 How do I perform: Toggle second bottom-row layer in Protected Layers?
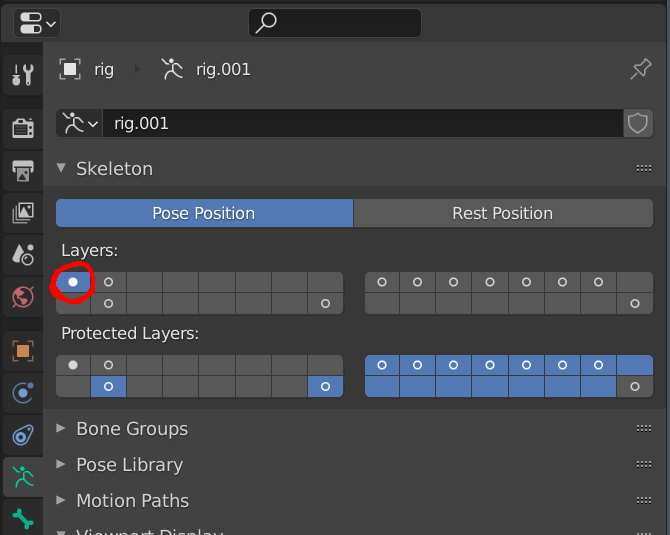coord(109,387)
